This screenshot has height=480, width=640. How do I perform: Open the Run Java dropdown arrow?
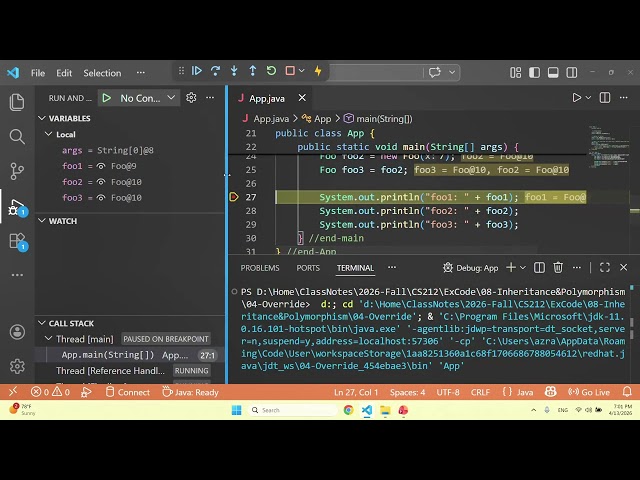click(x=588, y=98)
